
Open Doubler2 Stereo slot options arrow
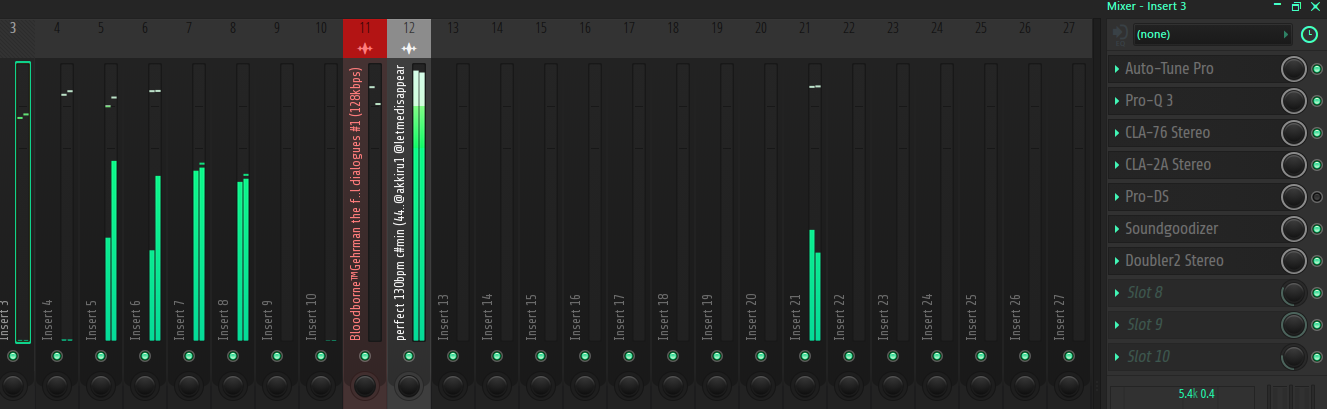pos(1117,261)
